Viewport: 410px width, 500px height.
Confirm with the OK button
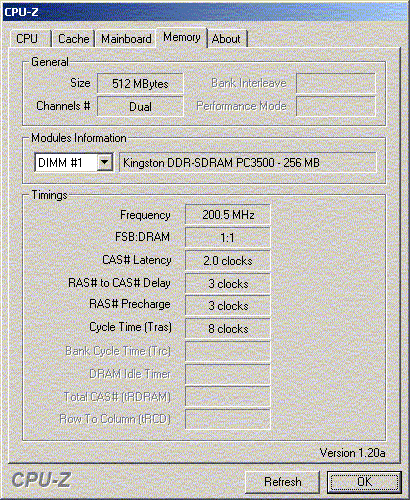click(364, 482)
